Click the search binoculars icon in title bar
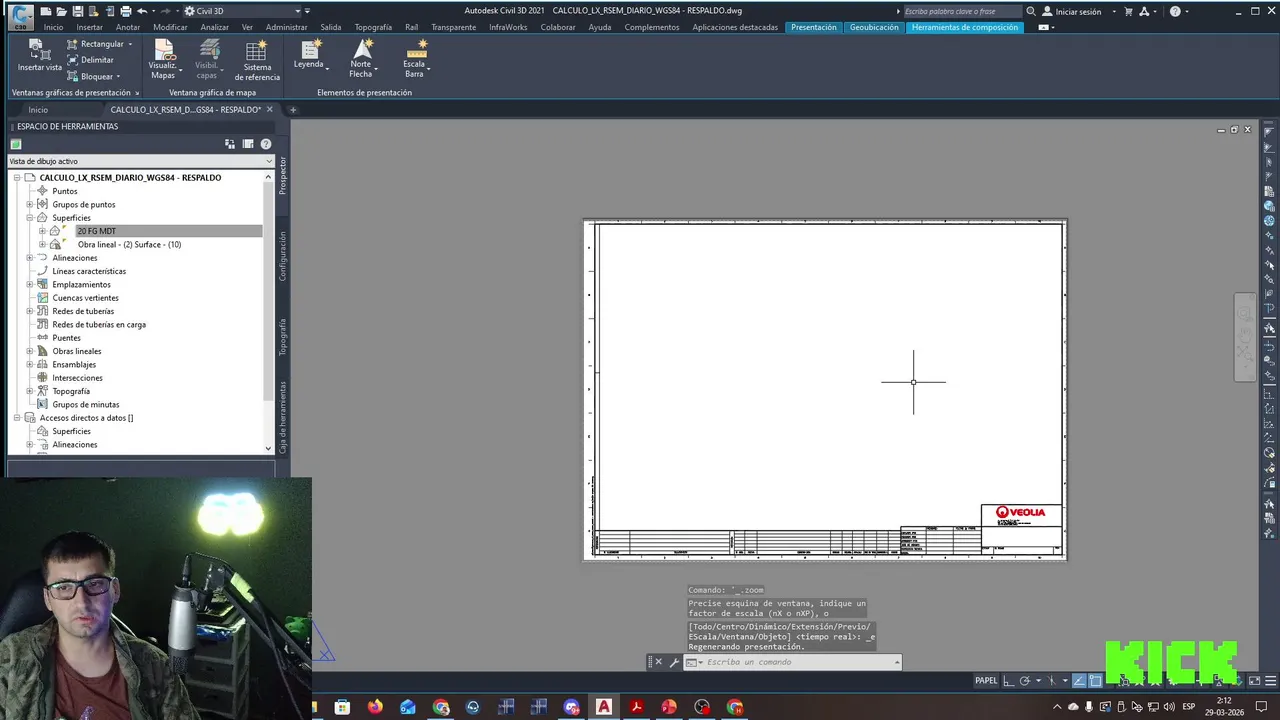This screenshot has height=720, width=1280. click(1031, 11)
